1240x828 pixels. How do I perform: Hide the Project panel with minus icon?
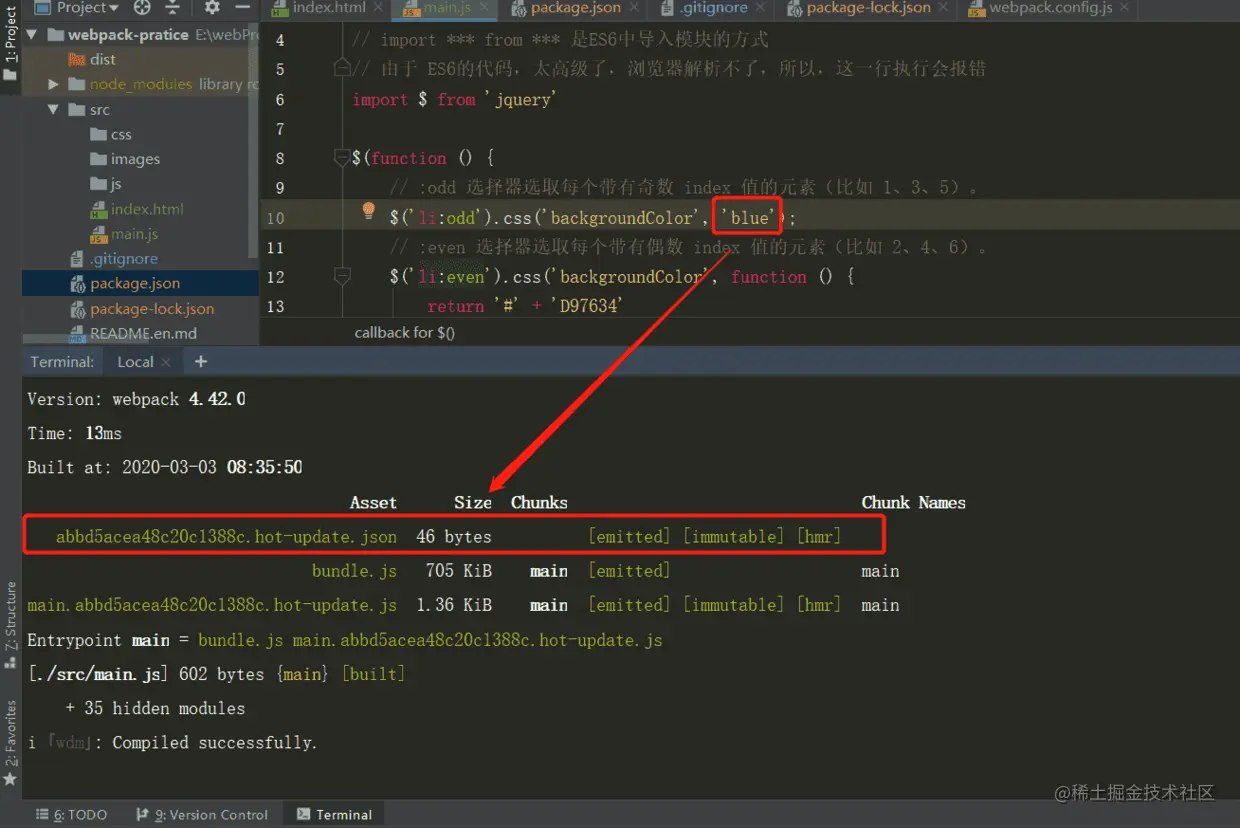[x=241, y=8]
